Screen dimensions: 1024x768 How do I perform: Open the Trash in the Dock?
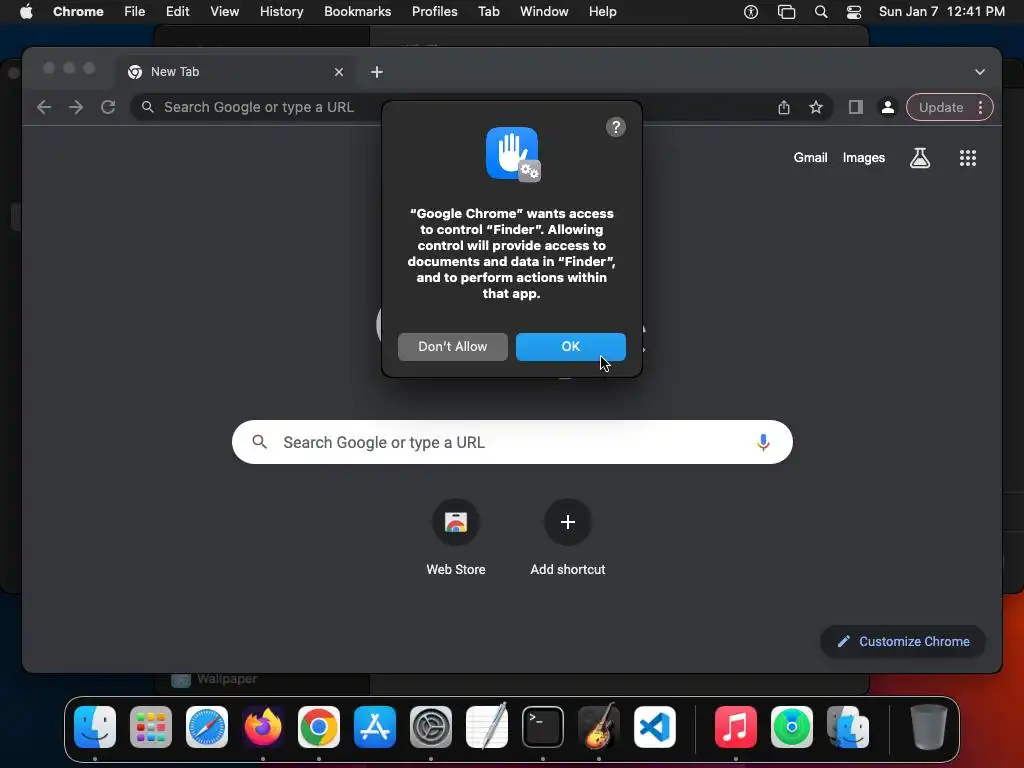[x=928, y=727]
